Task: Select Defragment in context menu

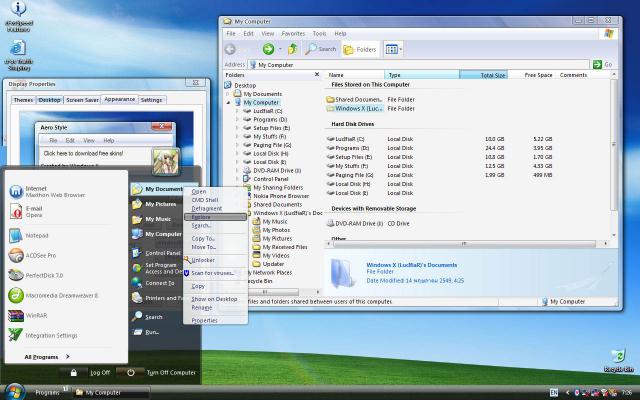Action: (x=207, y=209)
